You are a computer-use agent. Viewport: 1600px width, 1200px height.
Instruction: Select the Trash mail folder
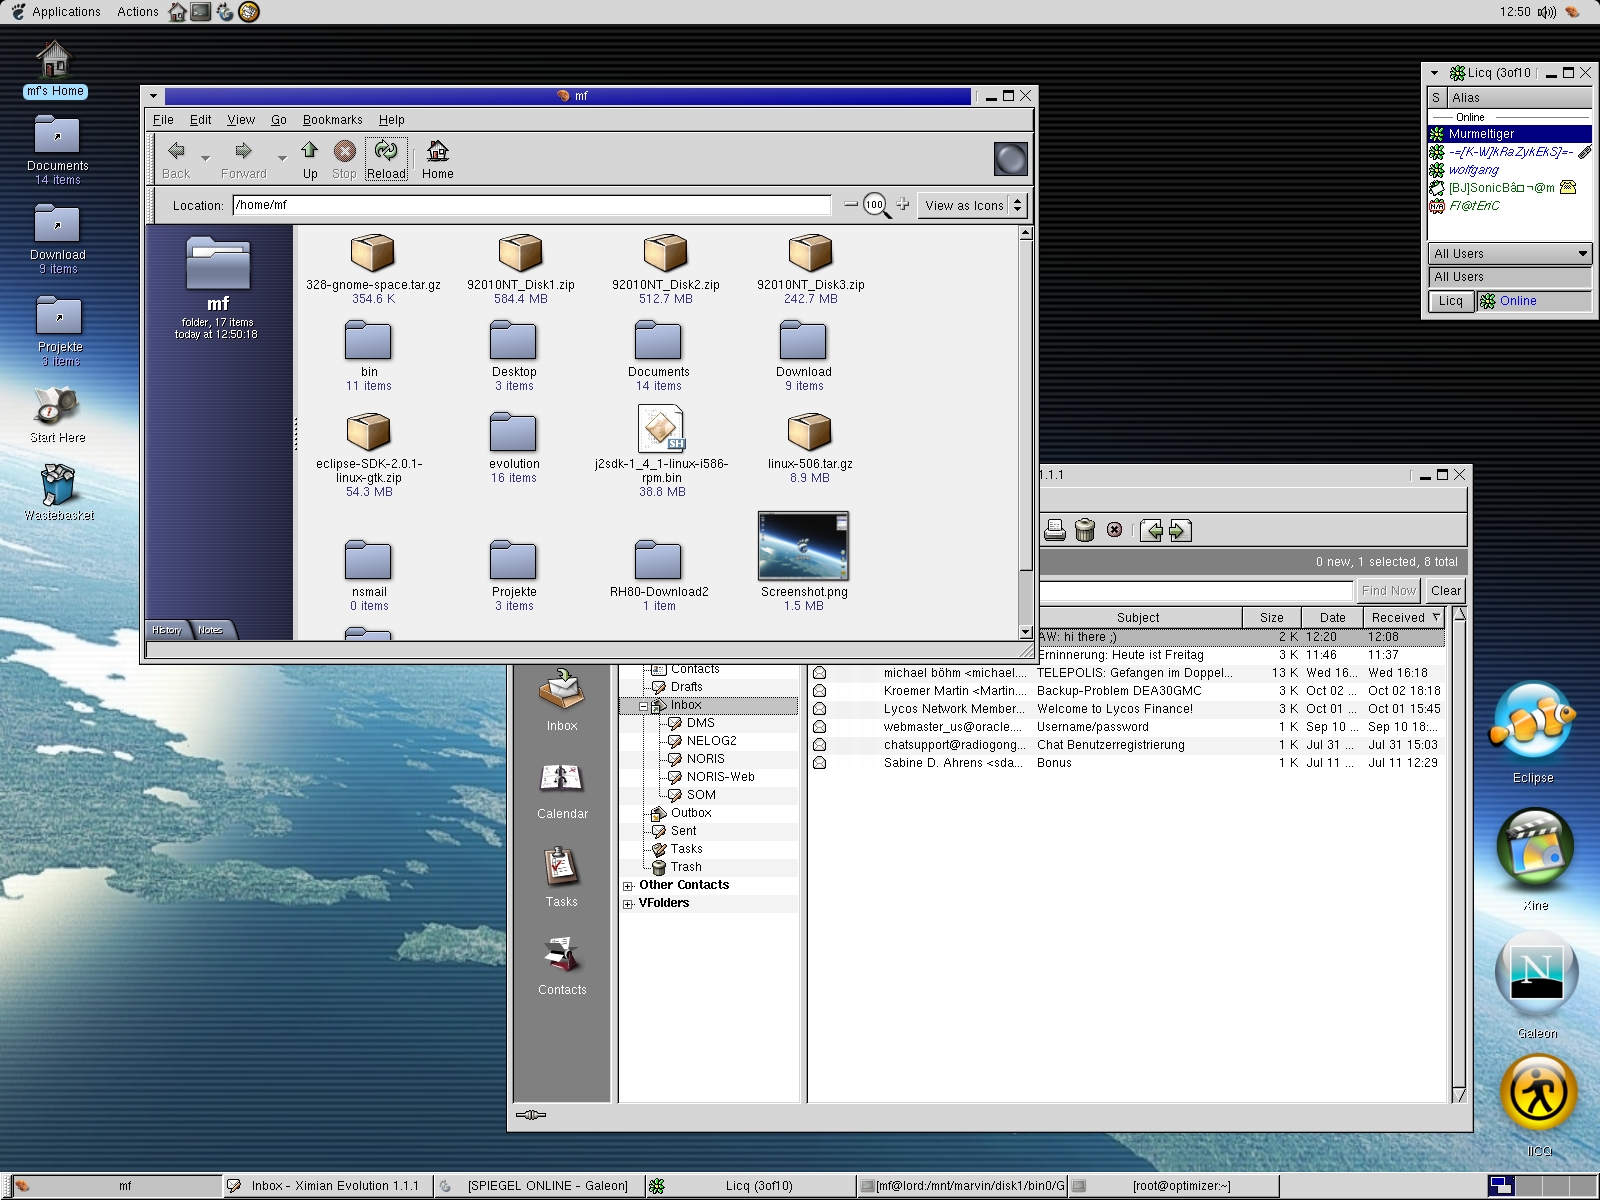tap(685, 867)
